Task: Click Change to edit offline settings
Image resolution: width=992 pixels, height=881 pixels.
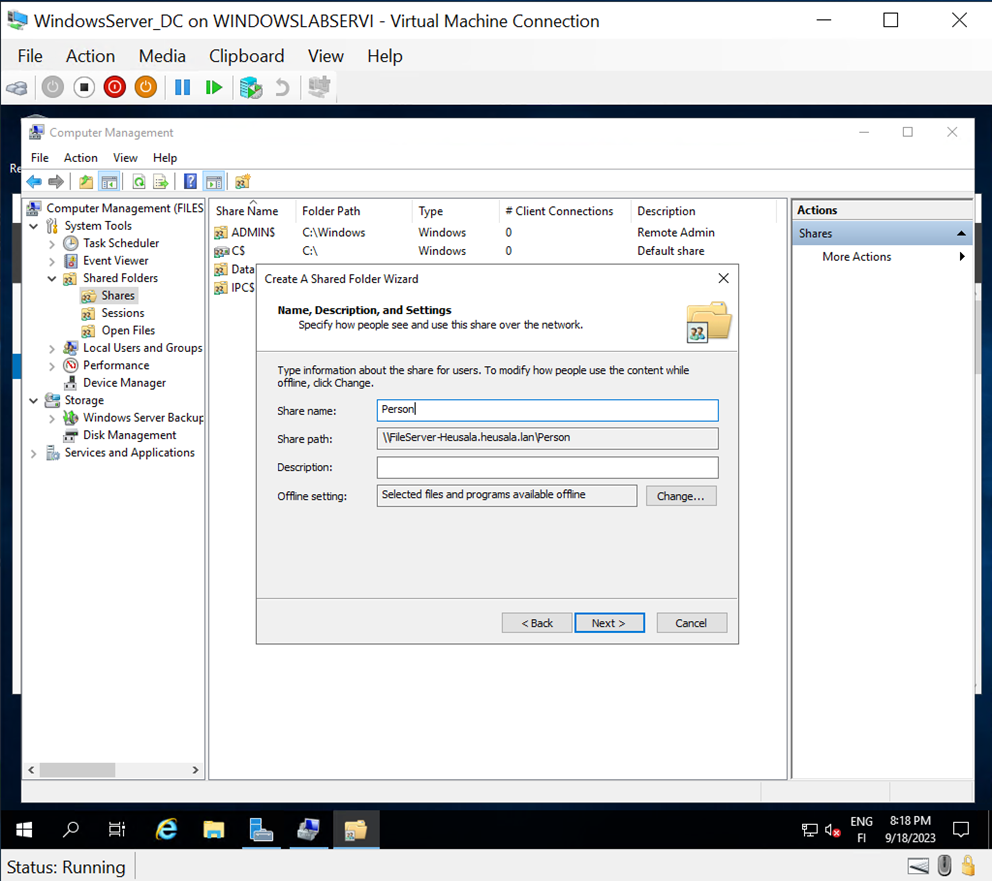Action: (681, 495)
